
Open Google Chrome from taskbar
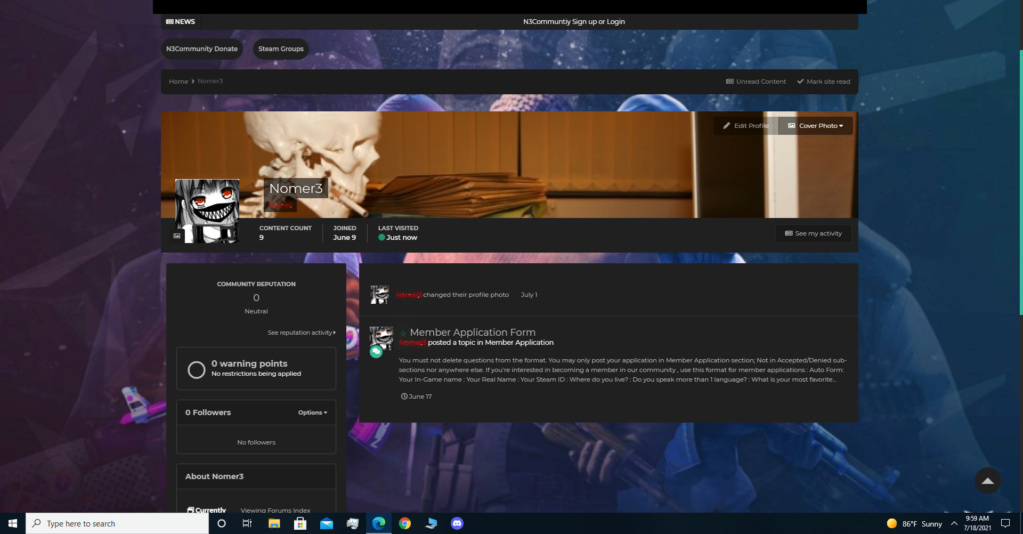tap(405, 523)
